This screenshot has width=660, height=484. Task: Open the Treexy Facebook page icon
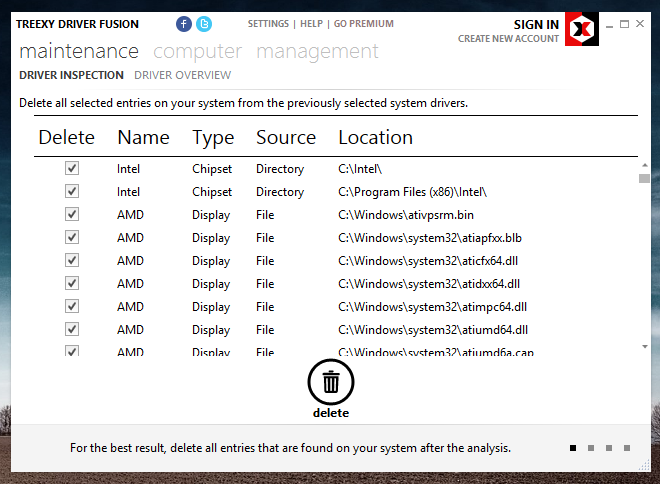coord(184,24)
